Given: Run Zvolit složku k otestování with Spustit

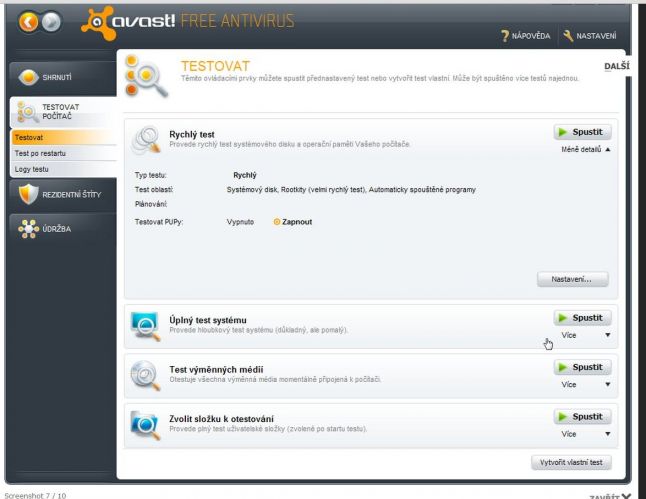Looking at the screenshot, I should click(582, 417).
